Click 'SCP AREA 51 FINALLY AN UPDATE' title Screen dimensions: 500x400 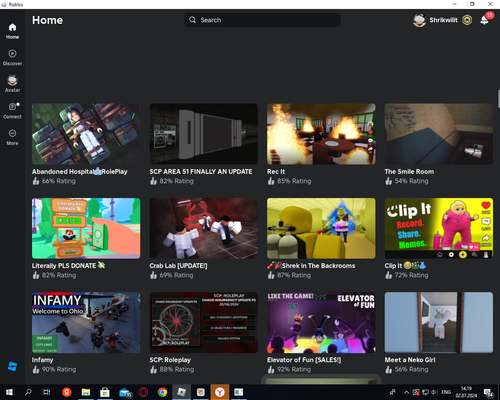pos(201,172)
